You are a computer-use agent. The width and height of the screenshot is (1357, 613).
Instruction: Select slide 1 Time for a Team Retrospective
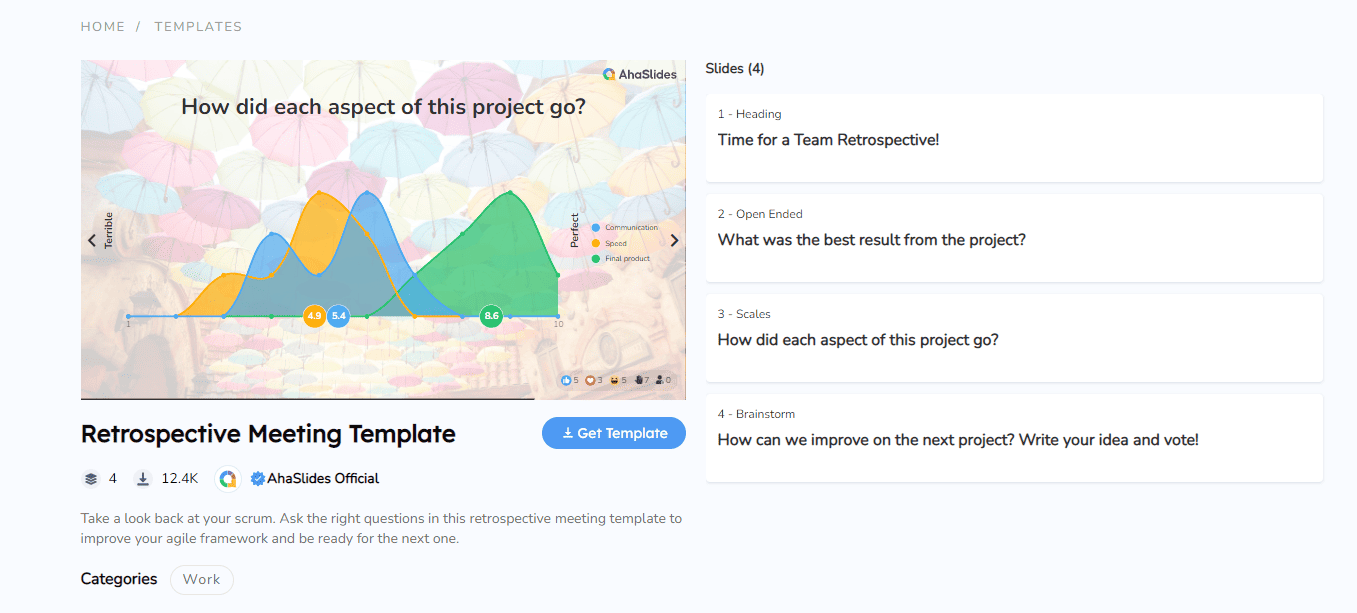tap(1014, 138)
